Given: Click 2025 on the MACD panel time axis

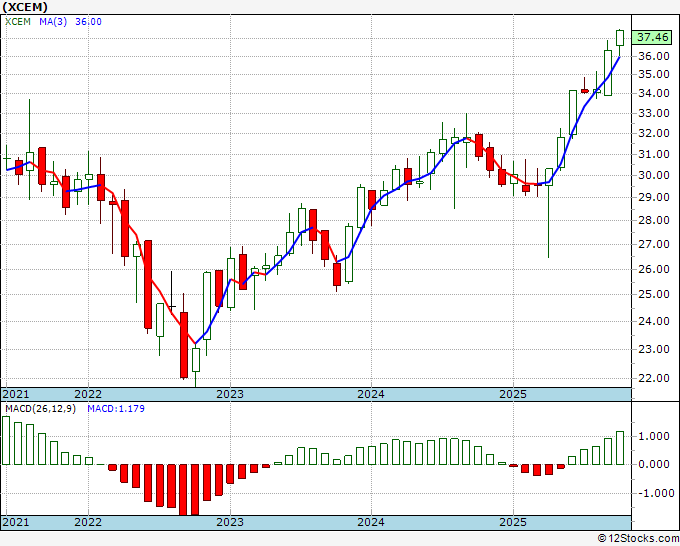Looking at the screenshot, I should tap(513, 522).
